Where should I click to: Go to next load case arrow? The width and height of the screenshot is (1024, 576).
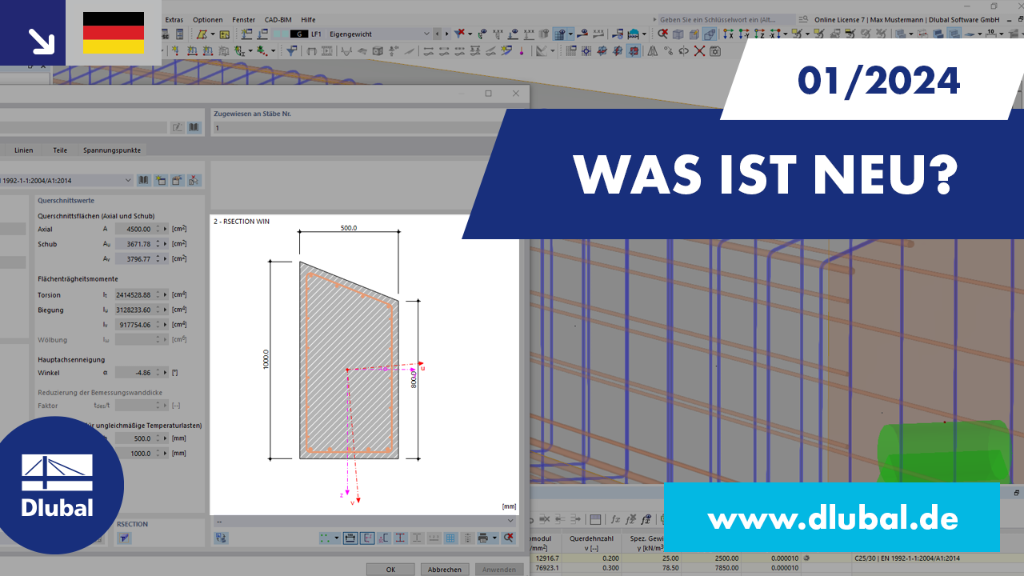446,34
